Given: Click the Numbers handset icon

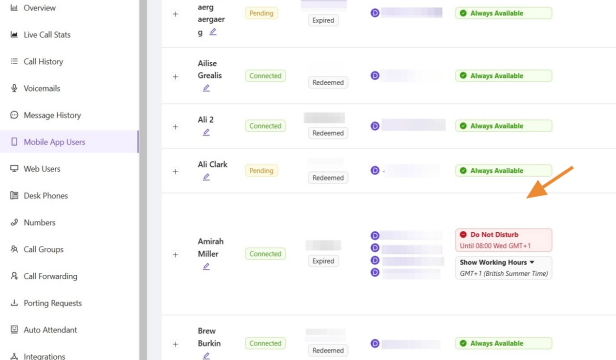Looking at the screenshot, I should pos(14,222).
